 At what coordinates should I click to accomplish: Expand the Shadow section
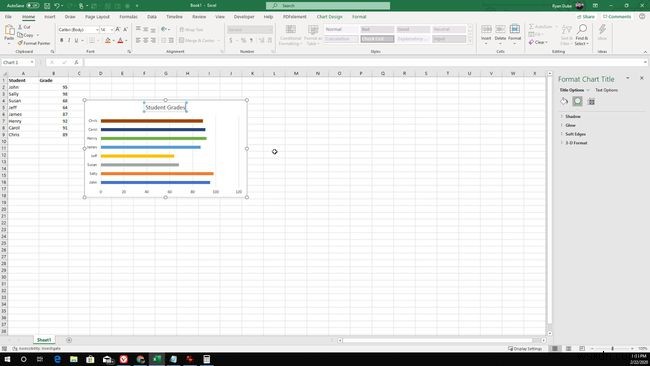point(572,116)
